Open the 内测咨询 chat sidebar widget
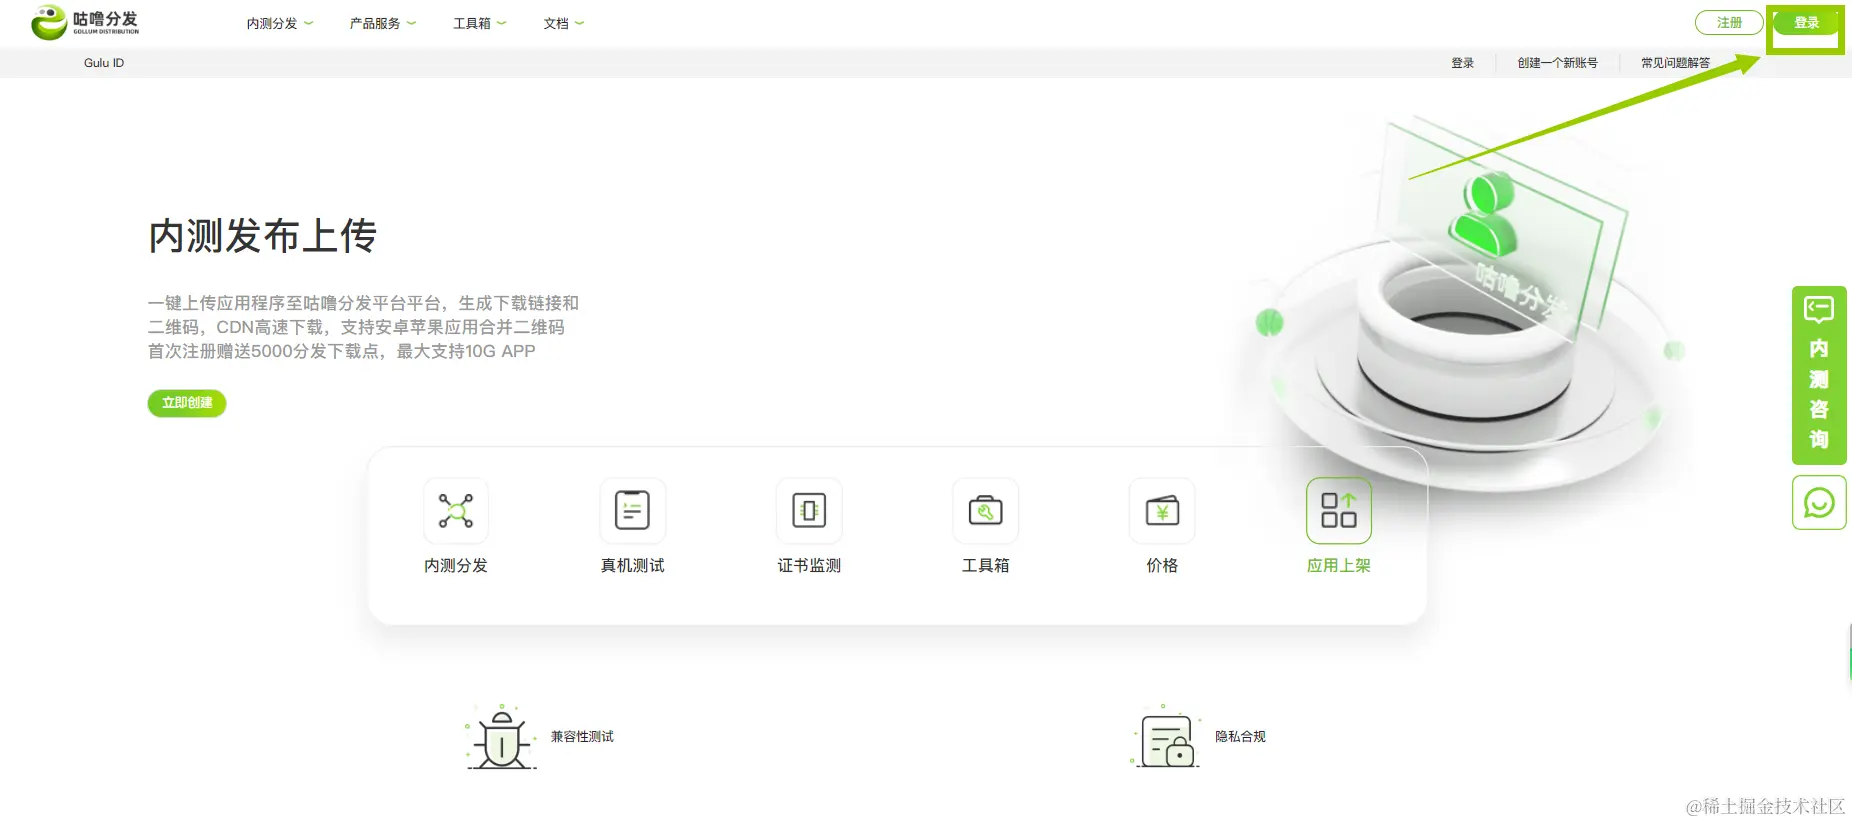 (1819, 375)
